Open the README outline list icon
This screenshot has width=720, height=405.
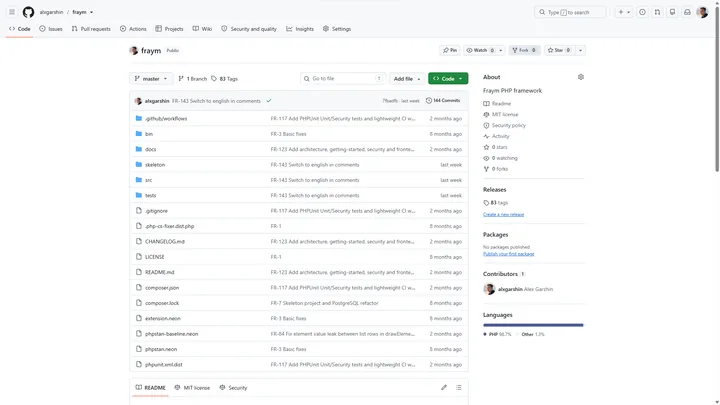[x=459, y=388]
